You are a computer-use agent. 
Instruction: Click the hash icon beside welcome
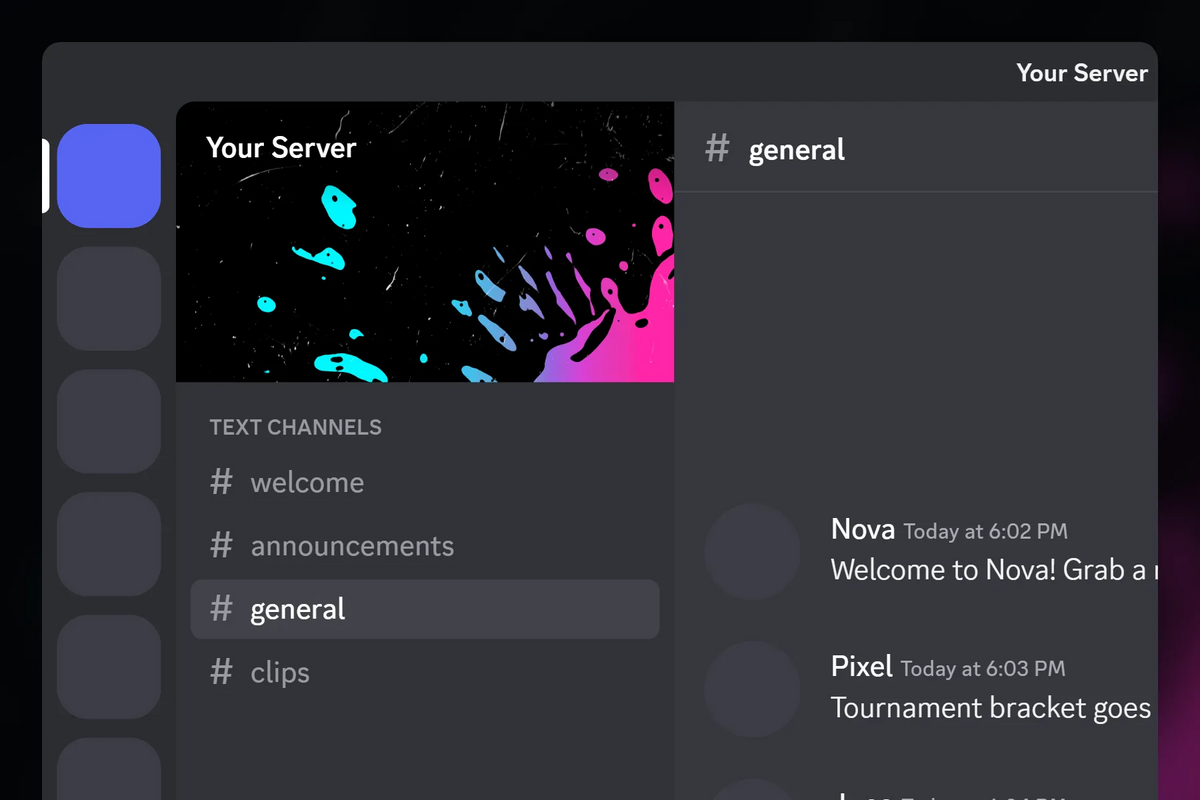point(221,482)
